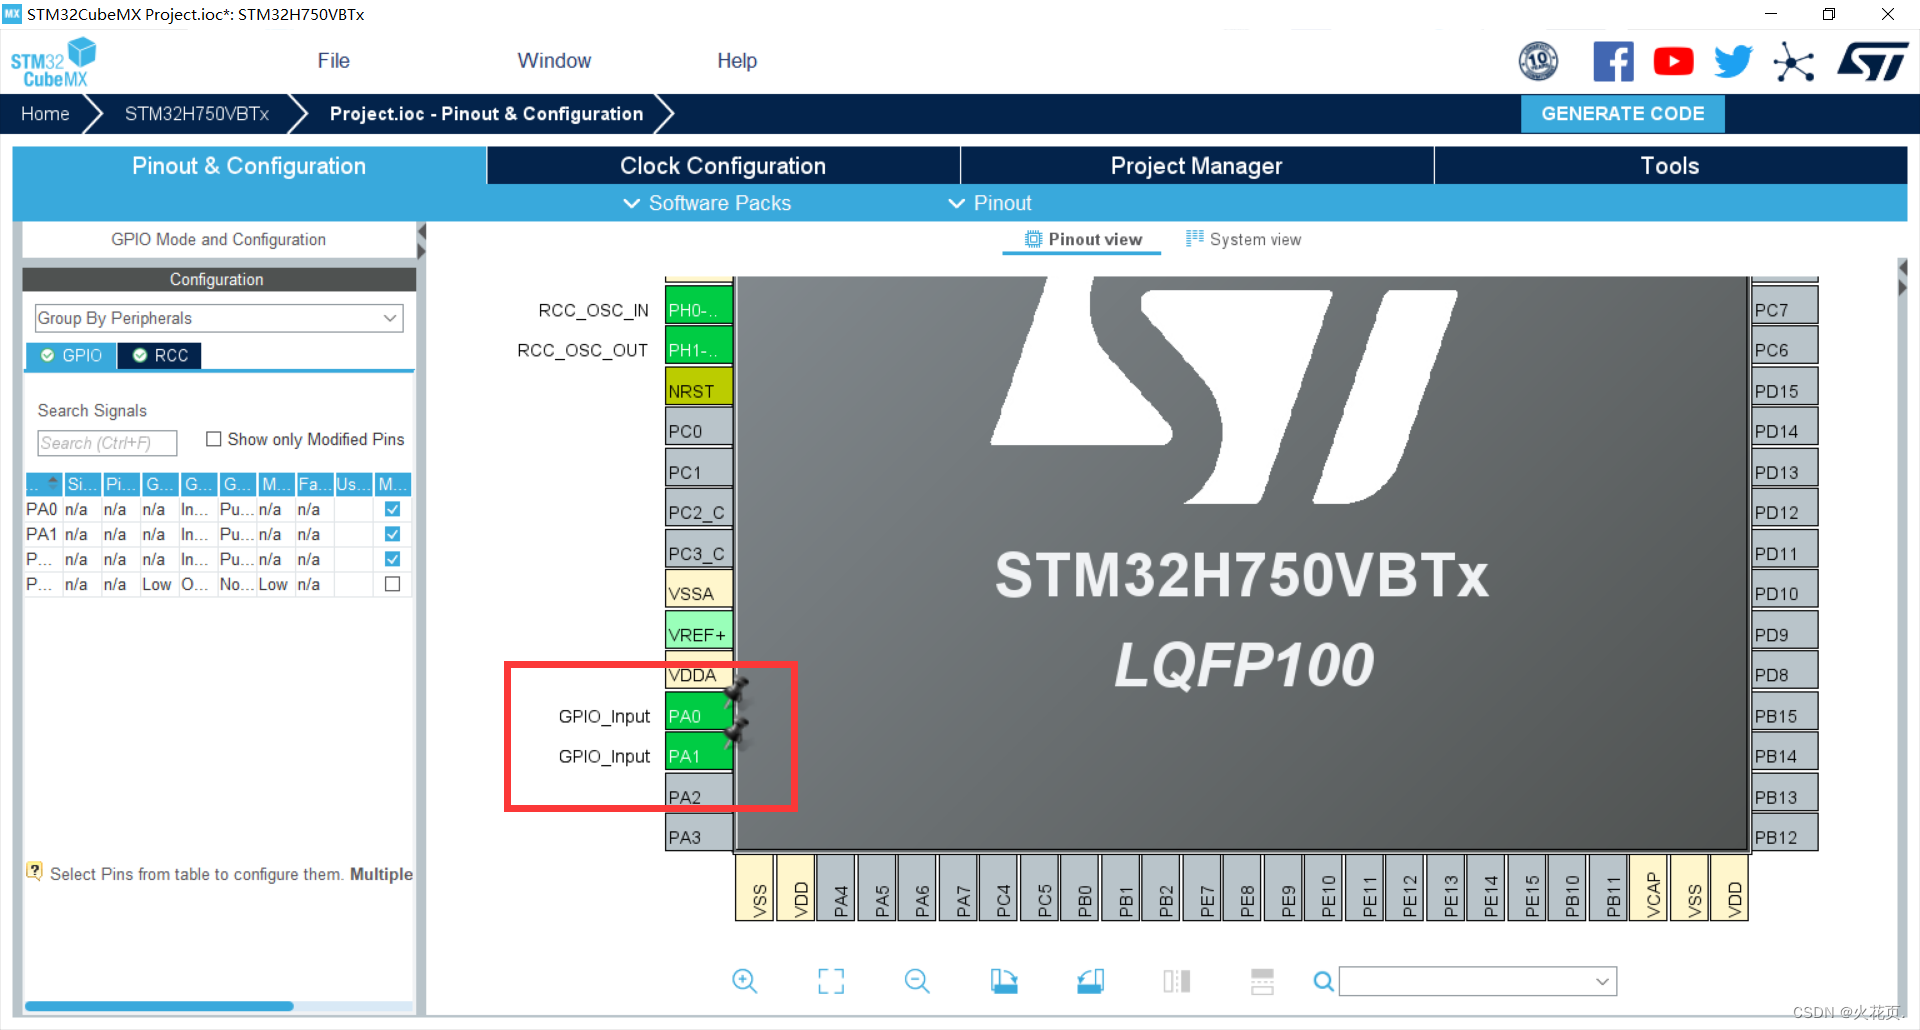This screenshot has height=1030, width=1920.
Task: Open the 10-year anniversary badge icon
Action: point(1538,61)
